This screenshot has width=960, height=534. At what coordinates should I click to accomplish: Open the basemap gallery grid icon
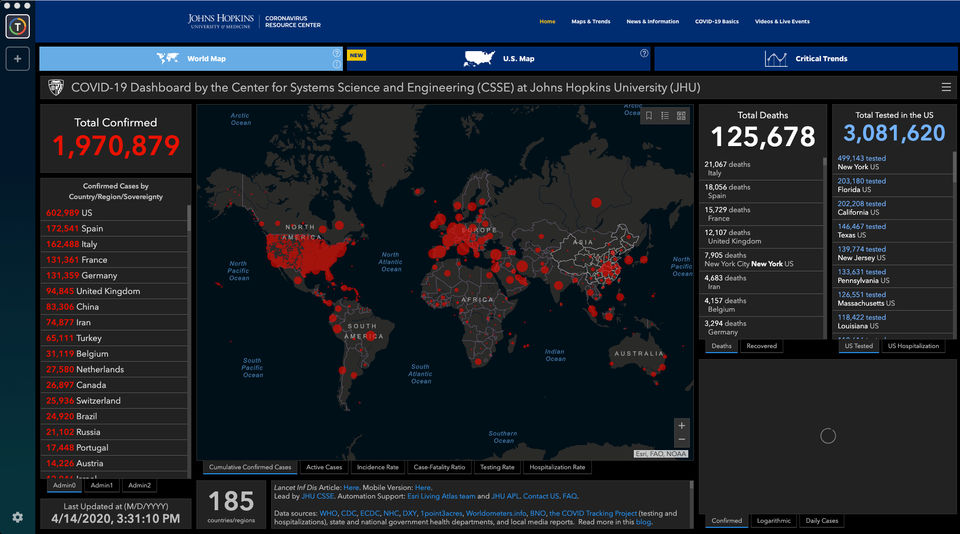click(681, 116)
